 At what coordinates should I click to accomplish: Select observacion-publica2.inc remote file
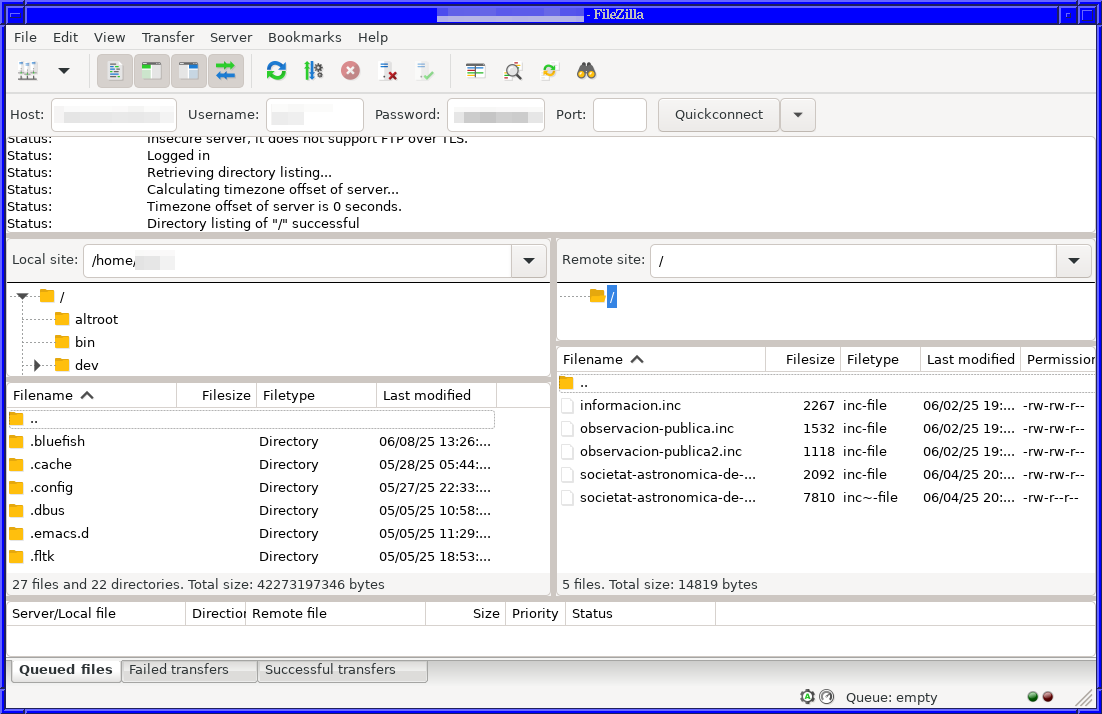826,452
